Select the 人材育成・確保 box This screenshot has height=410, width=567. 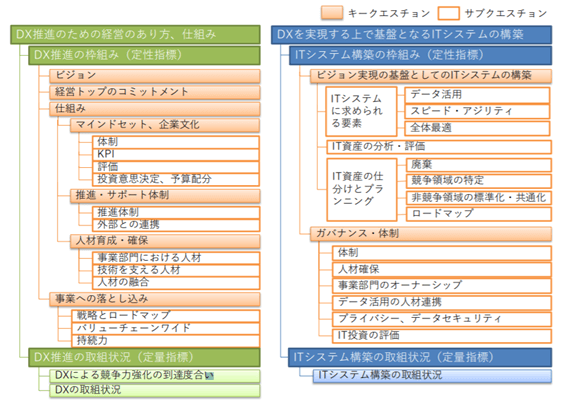165,241
